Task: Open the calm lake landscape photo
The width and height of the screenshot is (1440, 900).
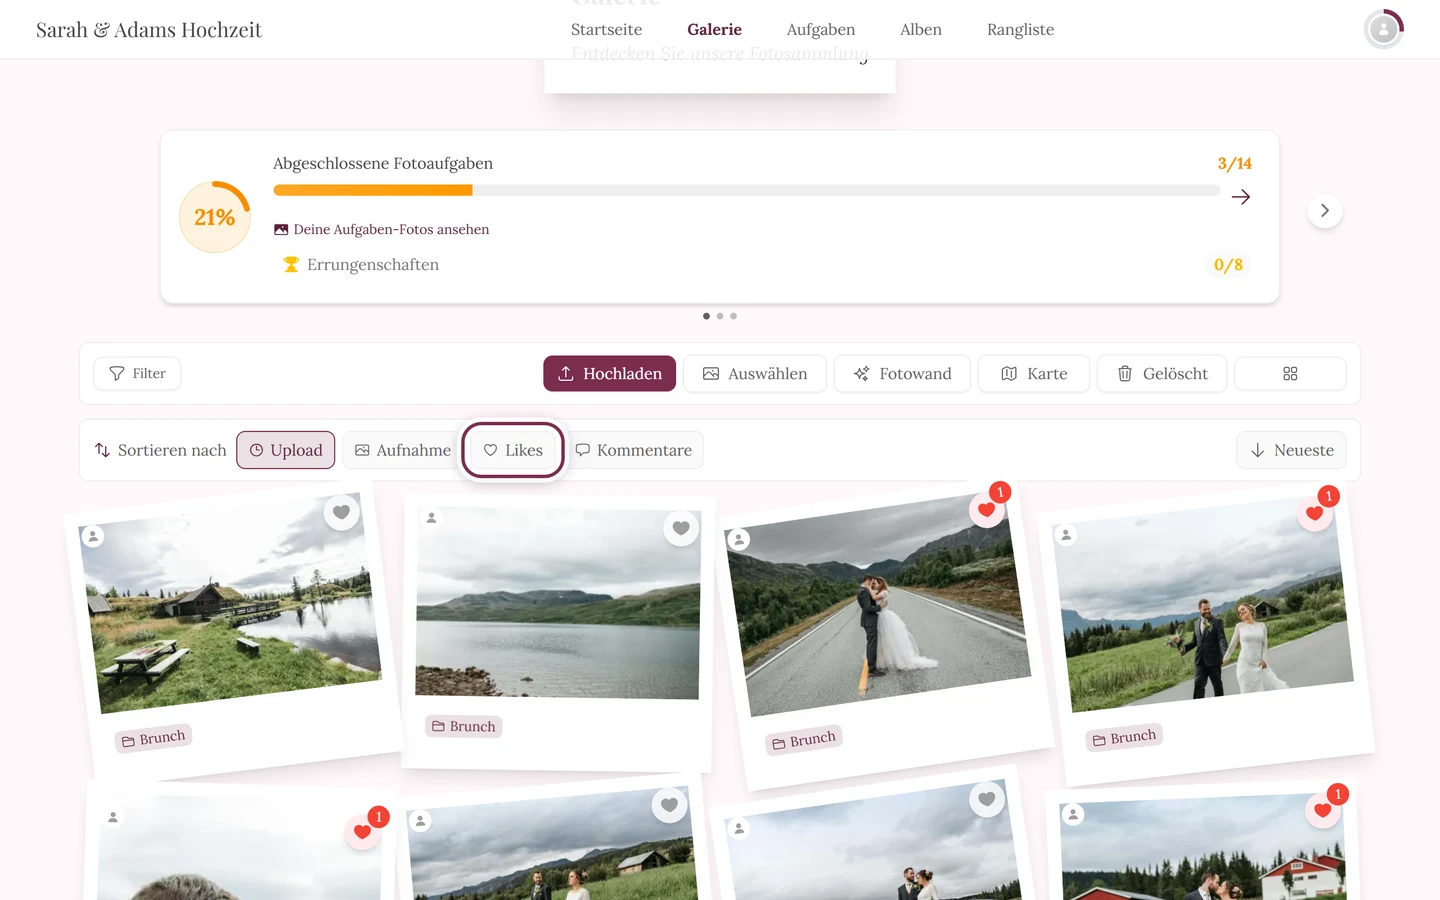Action: tap(558, 603)
